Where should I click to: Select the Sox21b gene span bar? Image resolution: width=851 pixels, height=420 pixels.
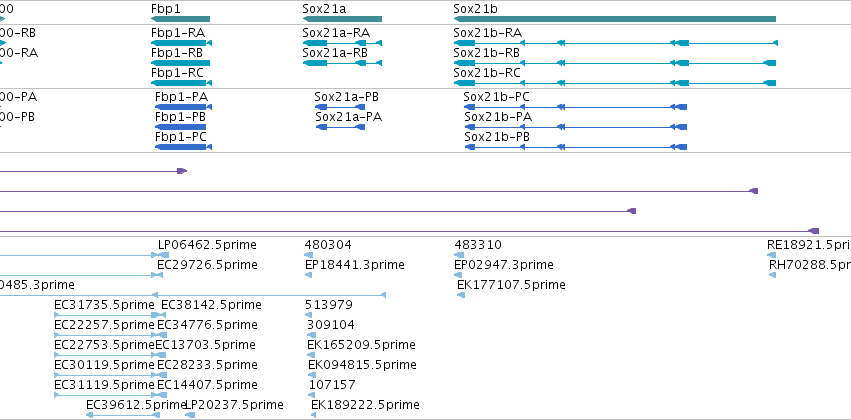614,19
